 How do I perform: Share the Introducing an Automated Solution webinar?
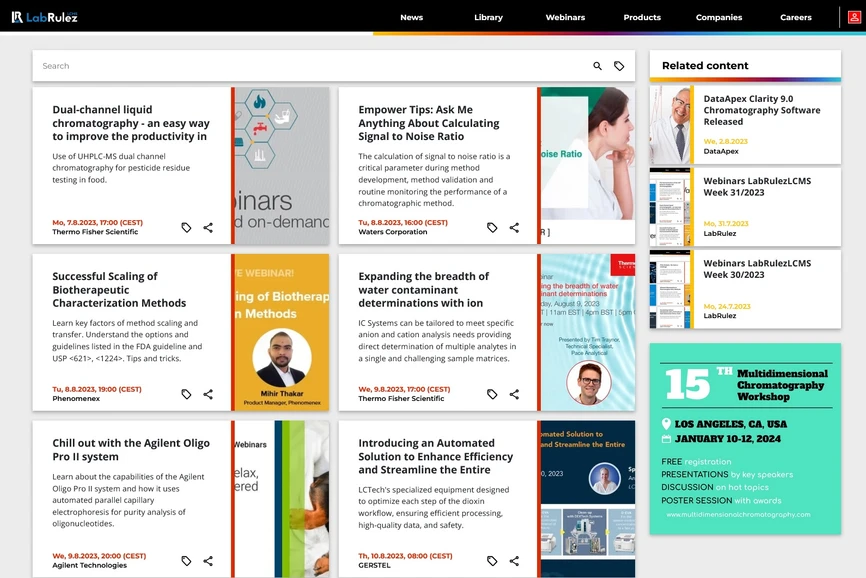coord(514,561)
